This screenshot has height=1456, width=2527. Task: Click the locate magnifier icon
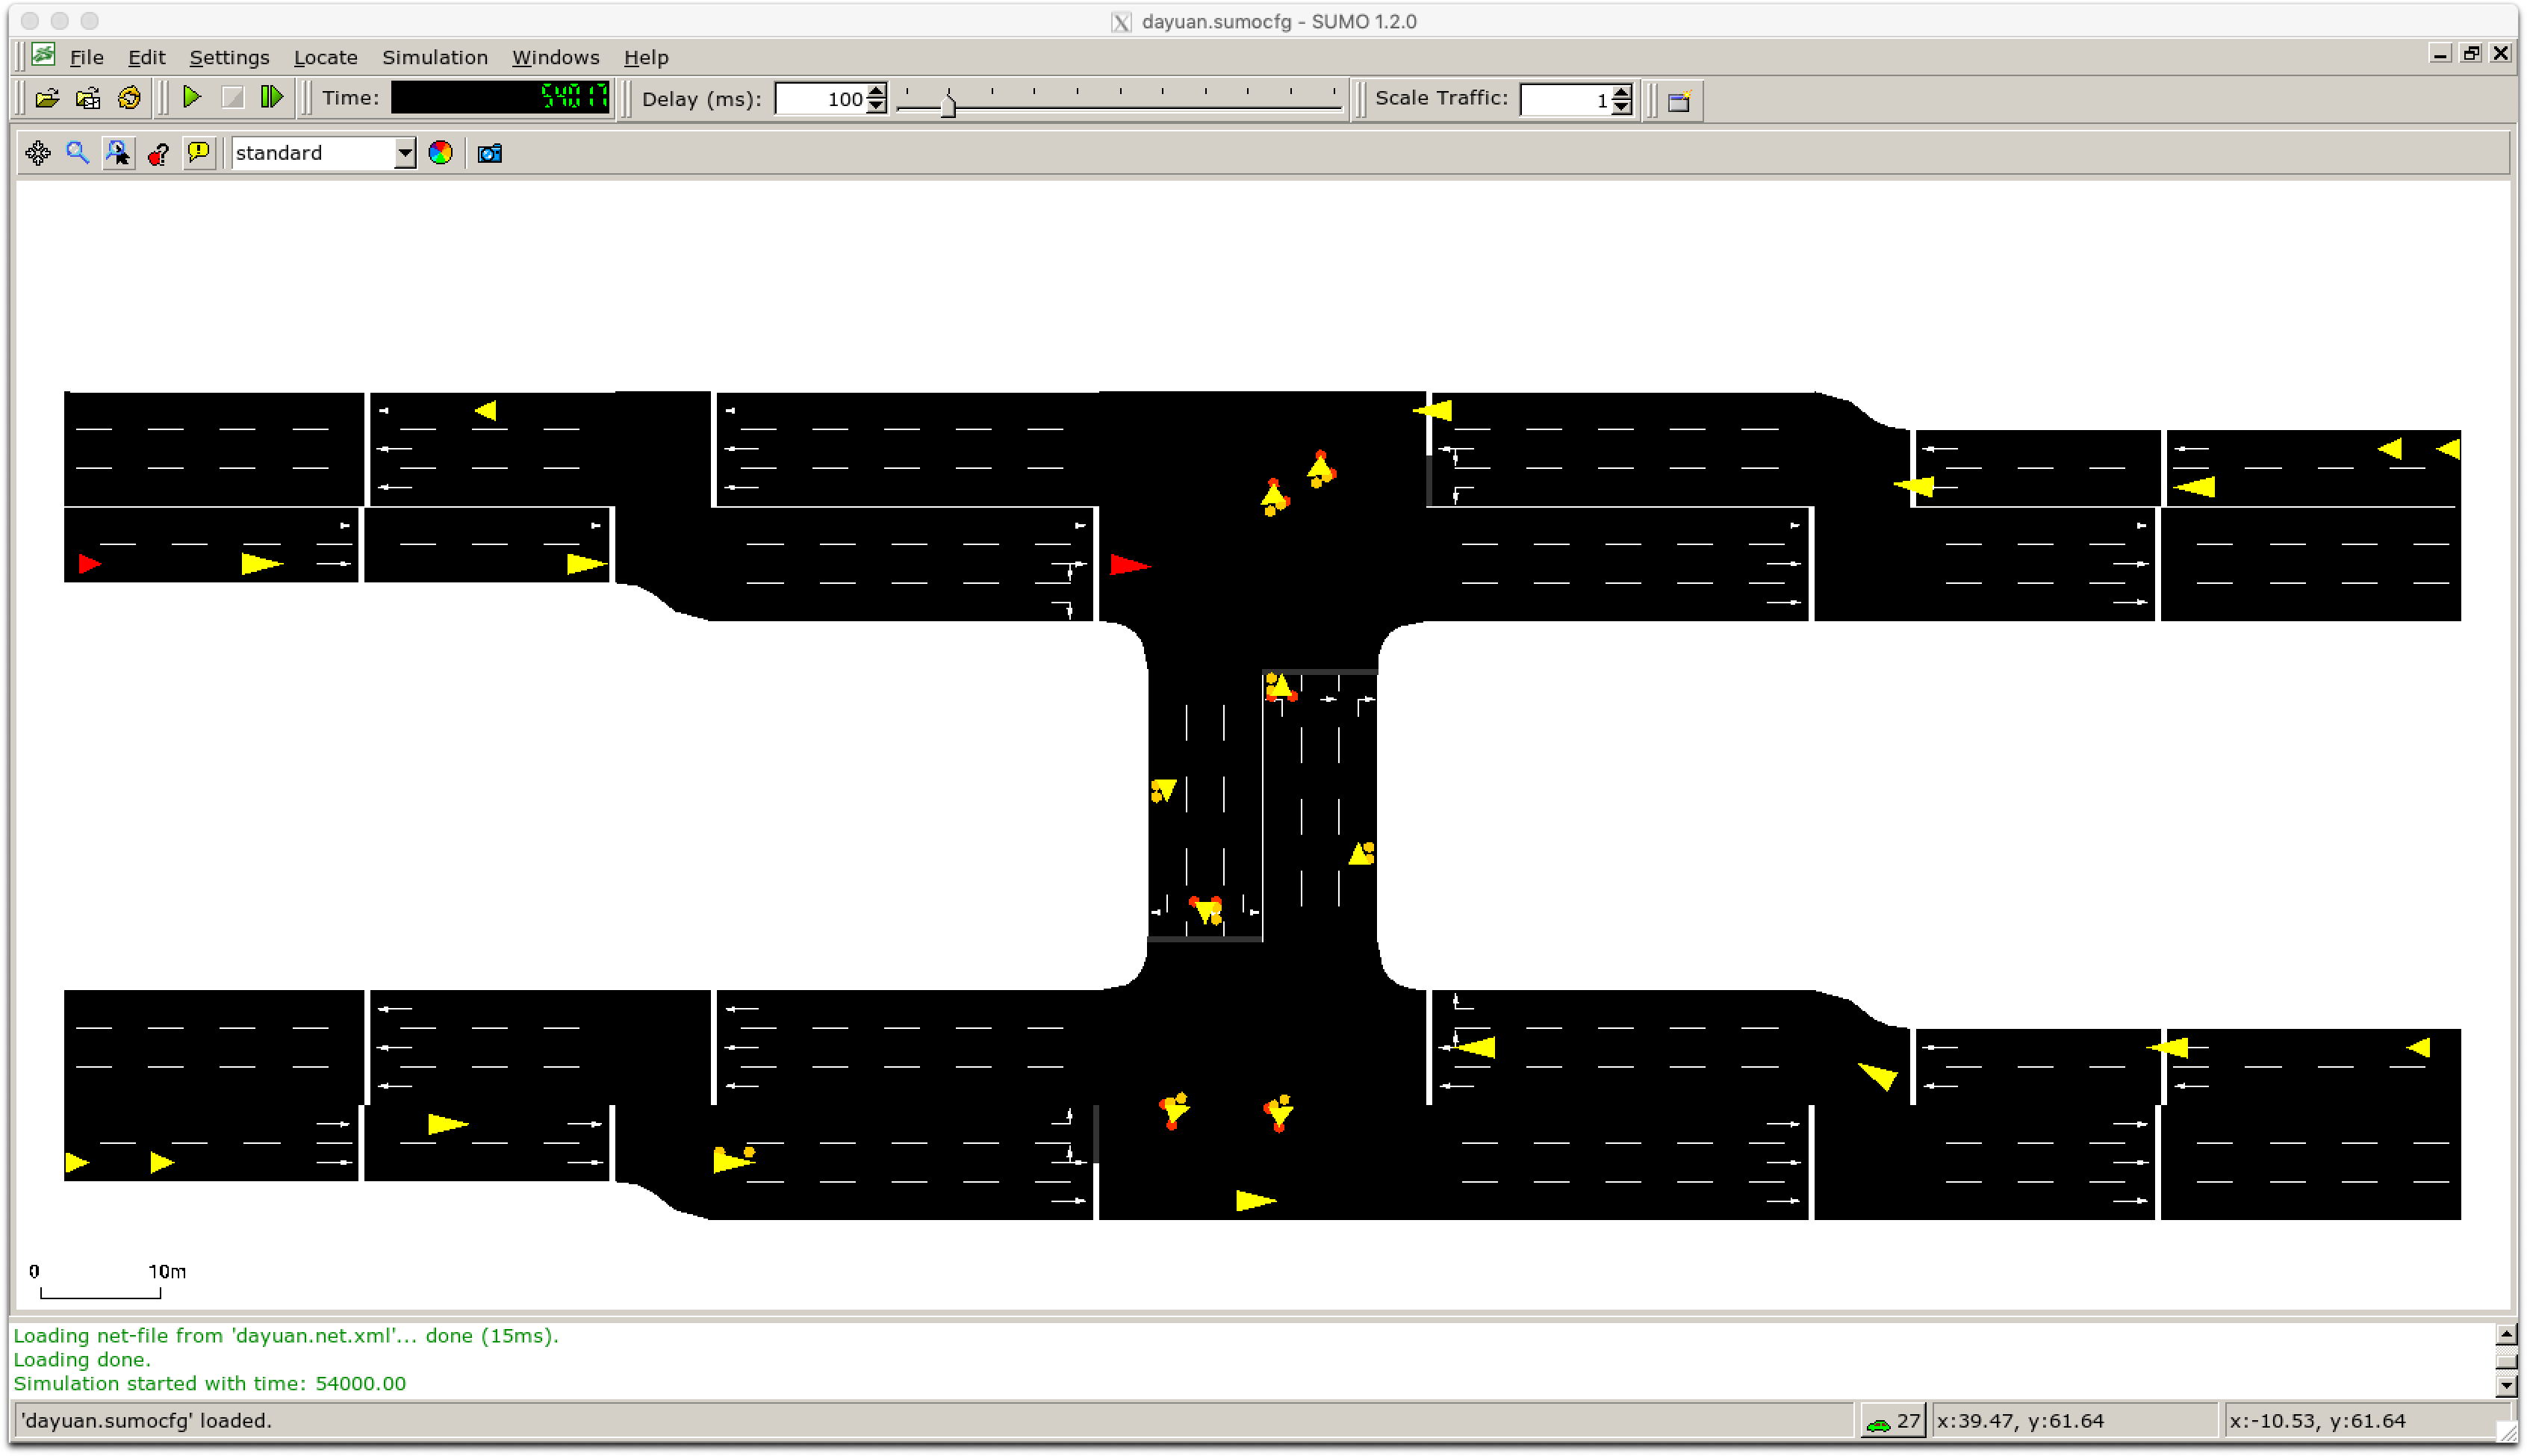(x=77, y=153)
